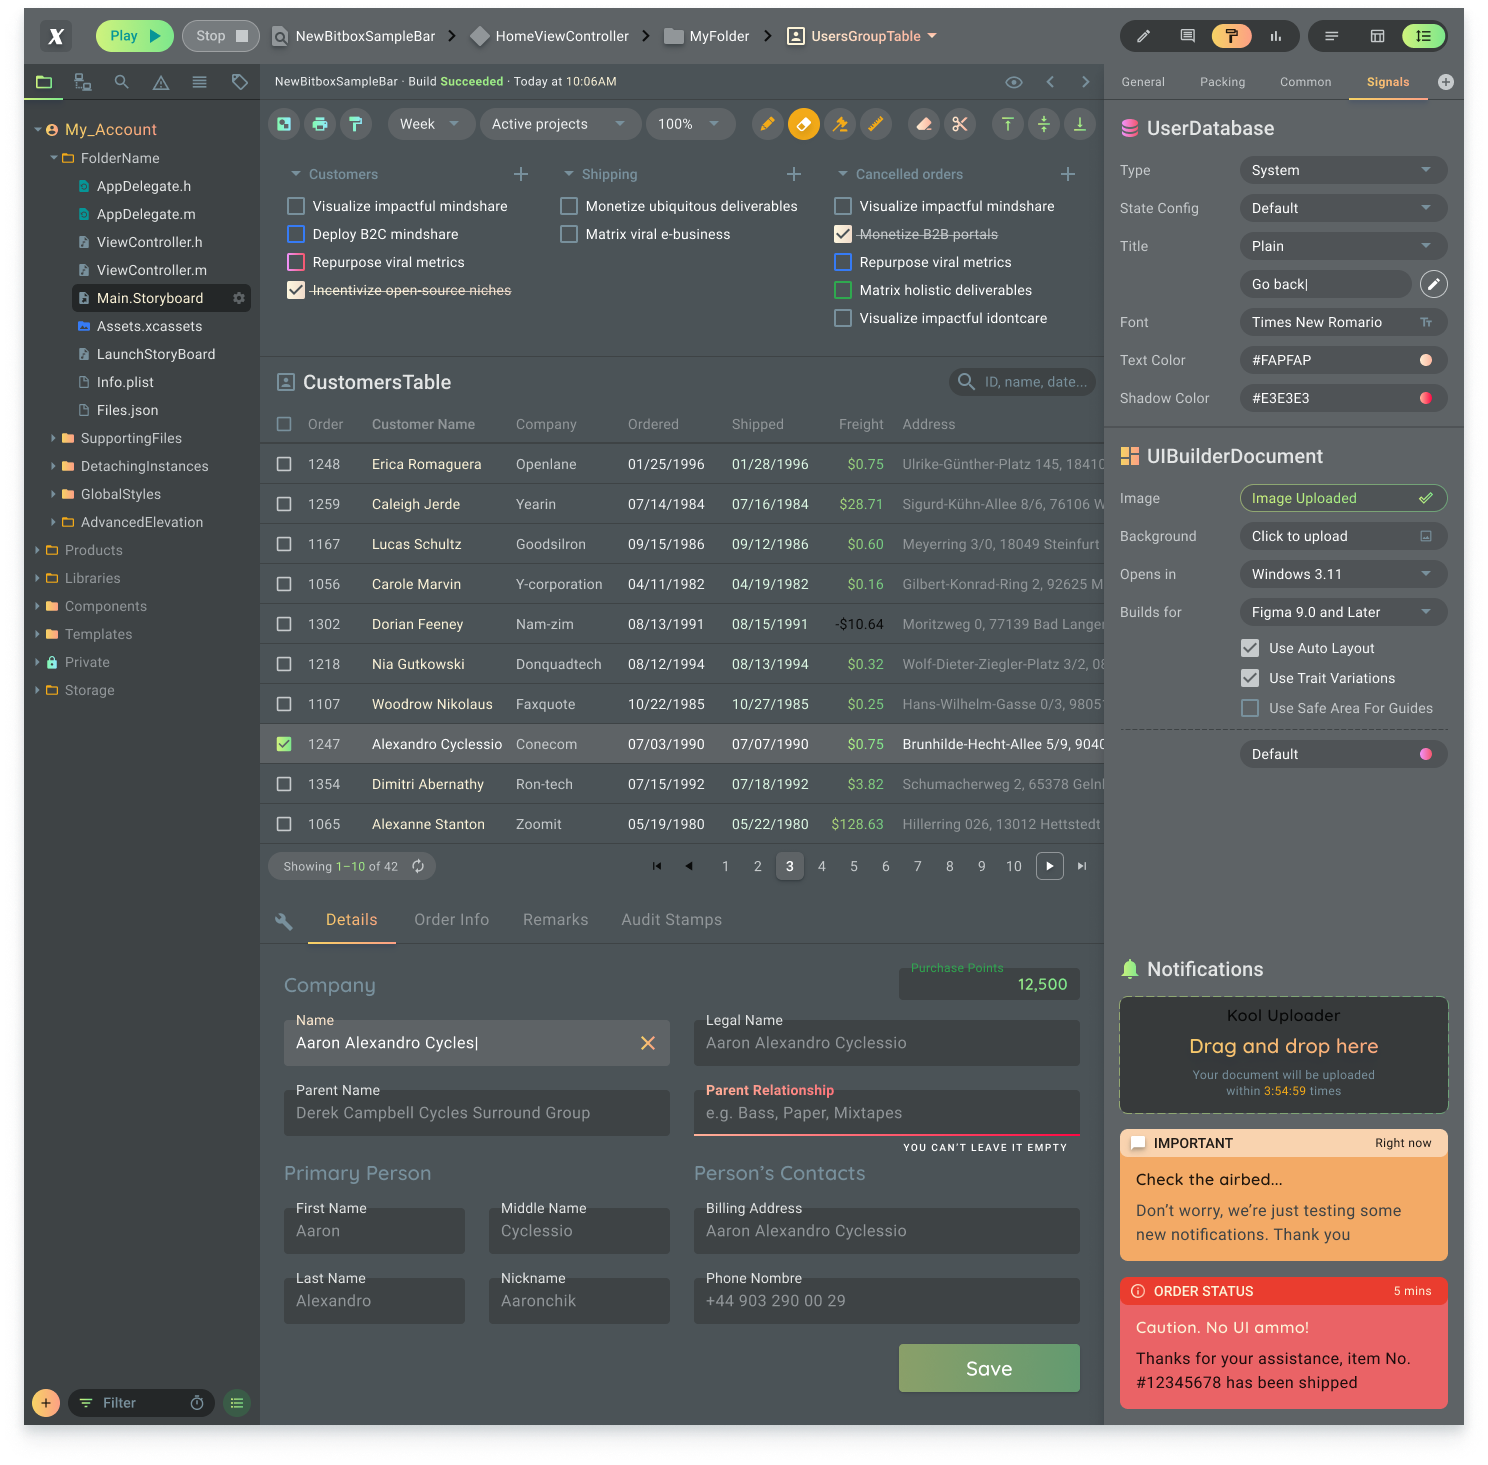This screenshot has height=1465, width=1488.
Task: Enable Use Safe Area For Guides
Action: point(1250,708)
